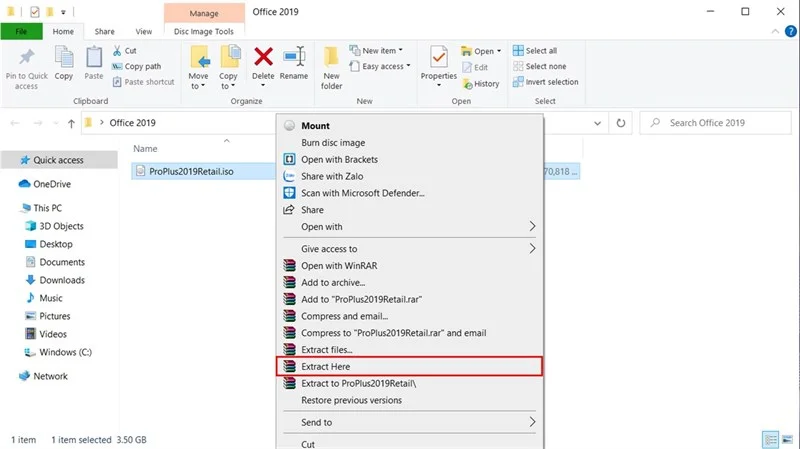The height and width of the screenshot is (449, 800).
Task: Choose Add to archive...
Action: pos(411,282)
